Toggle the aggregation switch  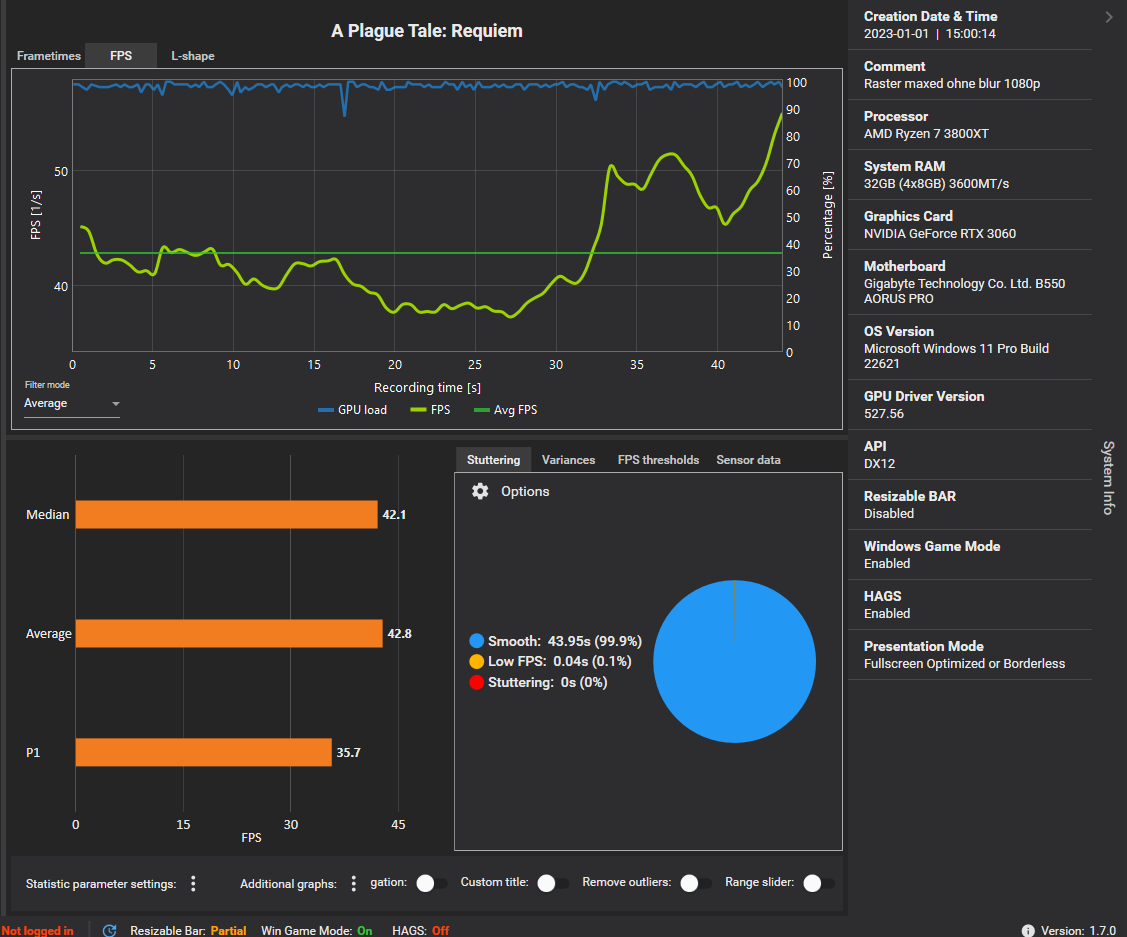point(431,883)
